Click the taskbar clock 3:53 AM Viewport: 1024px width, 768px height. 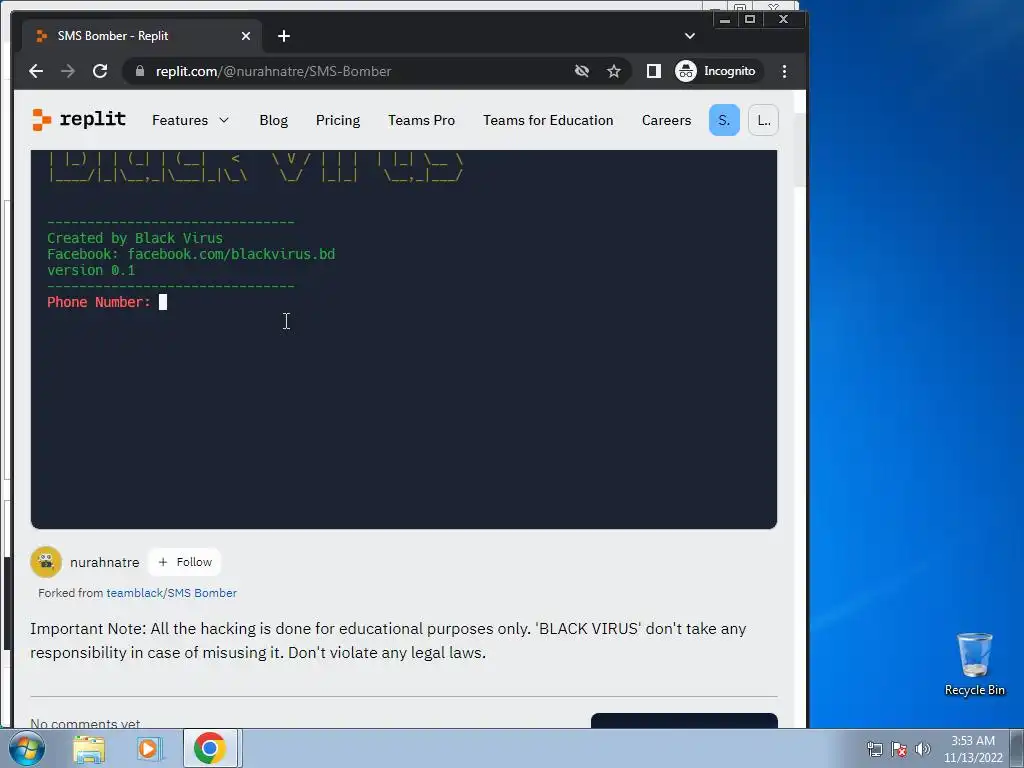(x=973, y=749)
